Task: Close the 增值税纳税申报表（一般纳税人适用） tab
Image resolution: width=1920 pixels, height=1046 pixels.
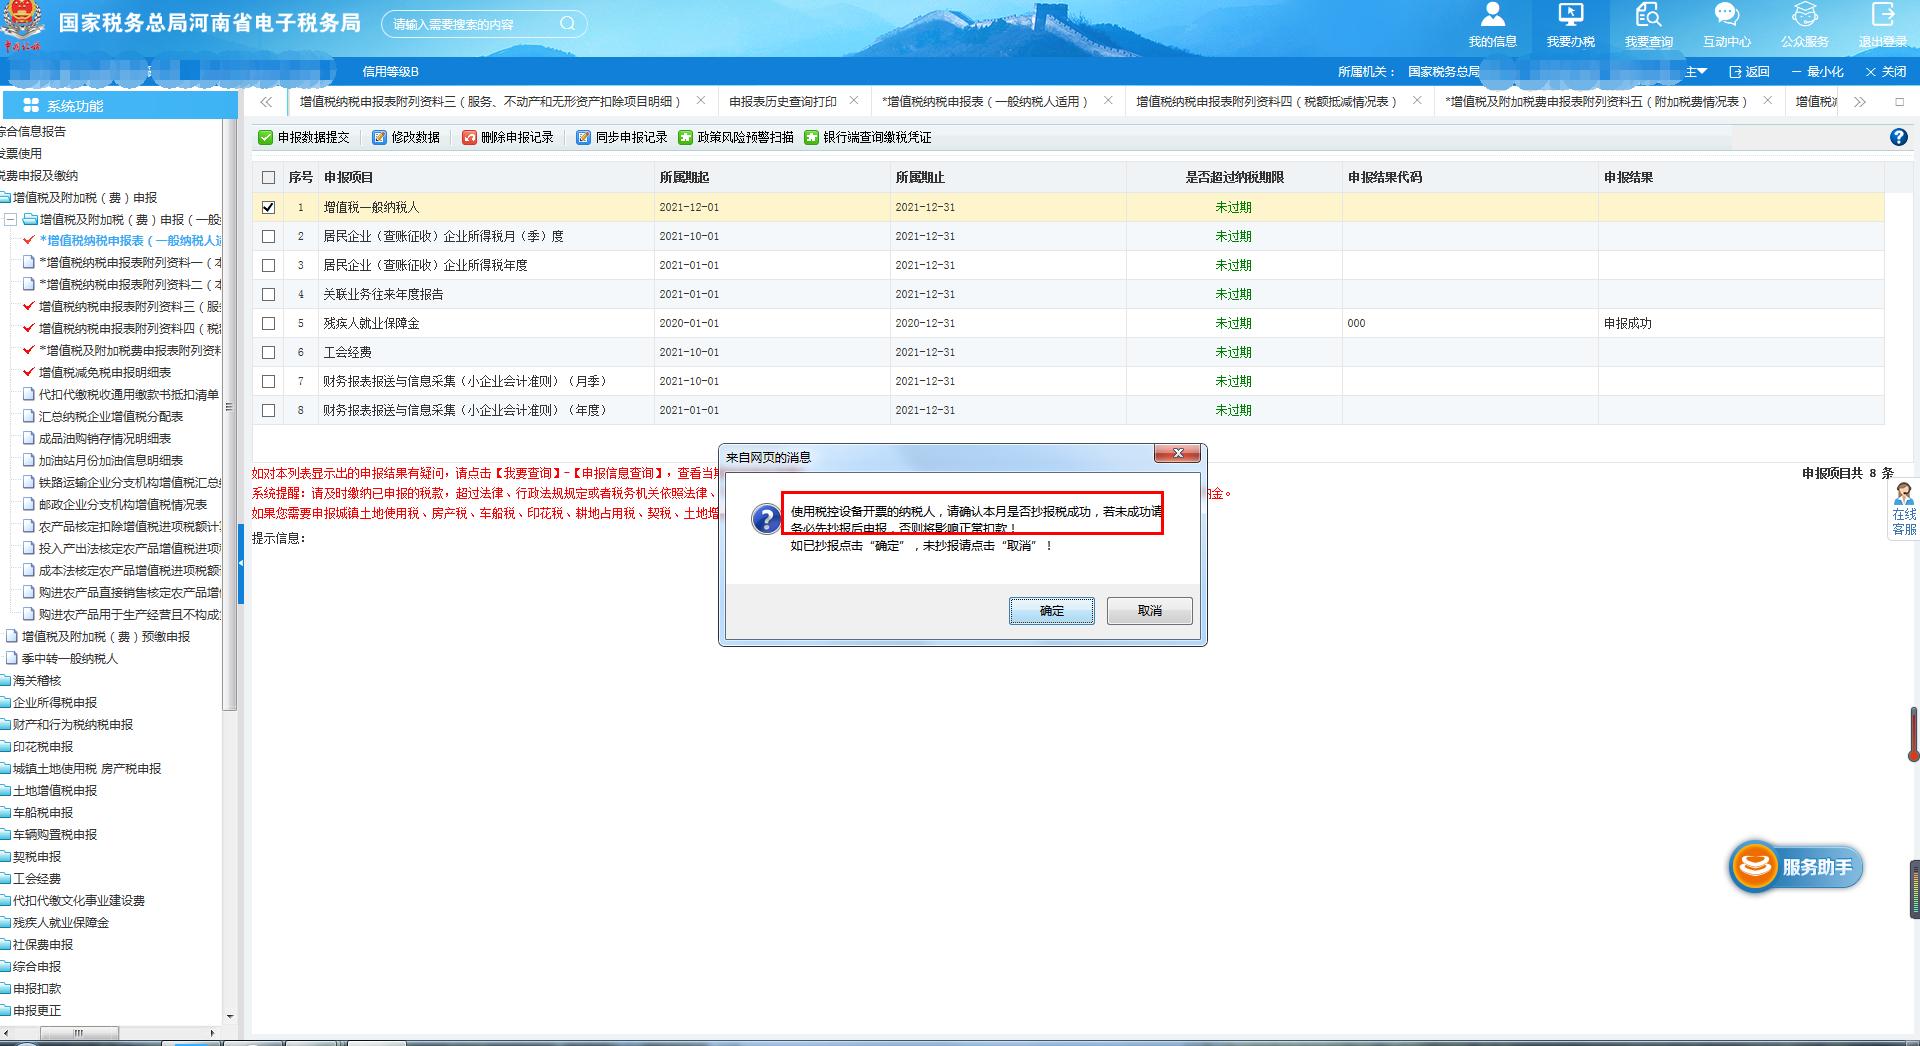Action: point(1108,100)
